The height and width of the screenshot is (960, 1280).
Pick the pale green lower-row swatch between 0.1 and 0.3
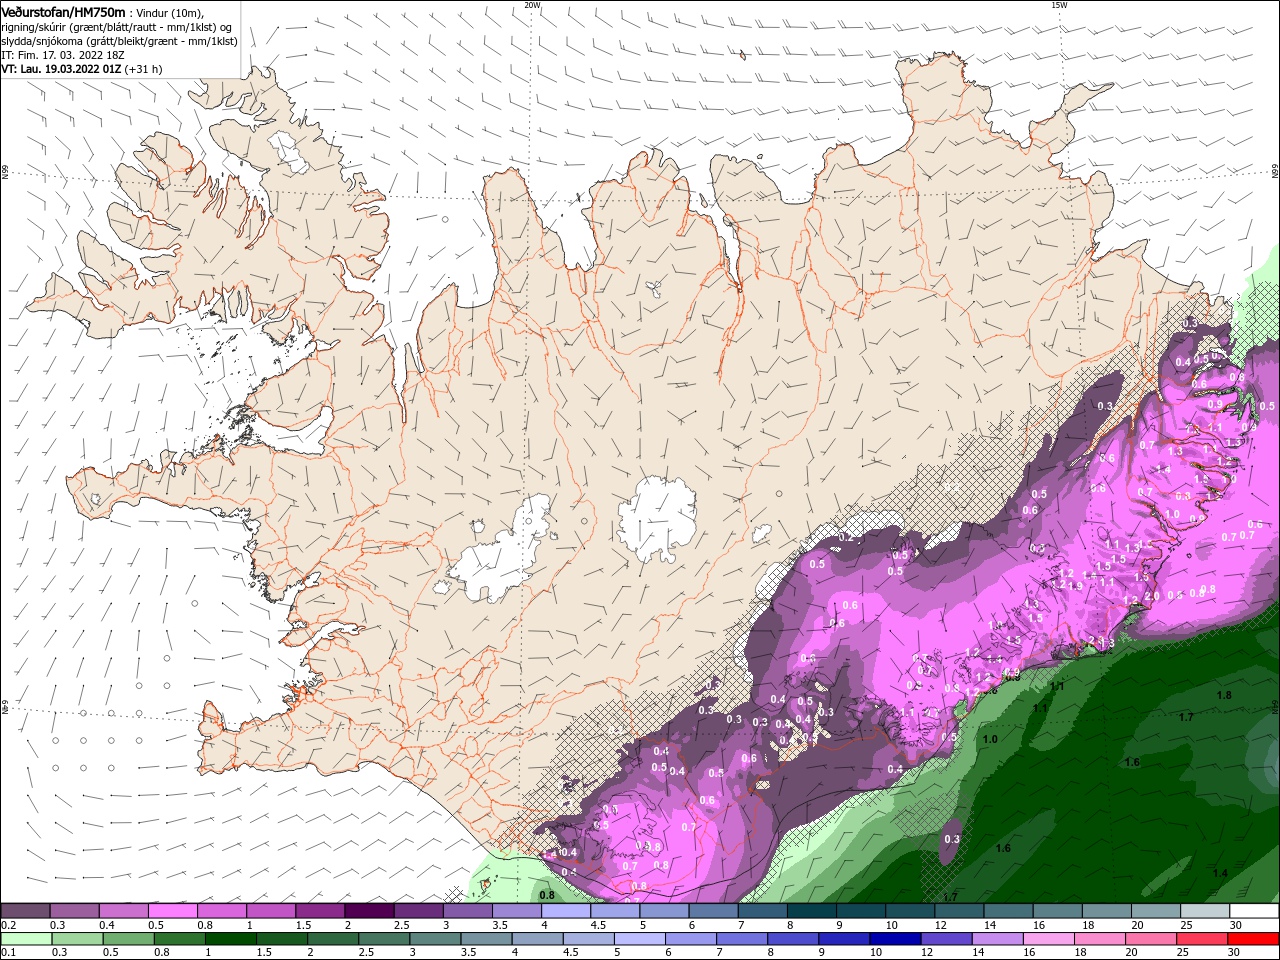point(26,939)
